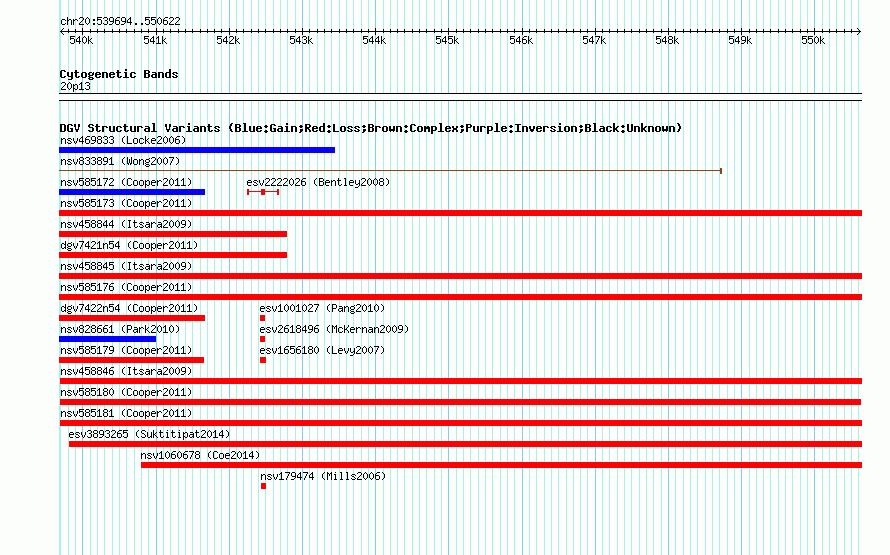The width and height of the screenshot is (890, 555).
Task: Click the red loss bar of nsv458845
Action: (x=460, y=276)
